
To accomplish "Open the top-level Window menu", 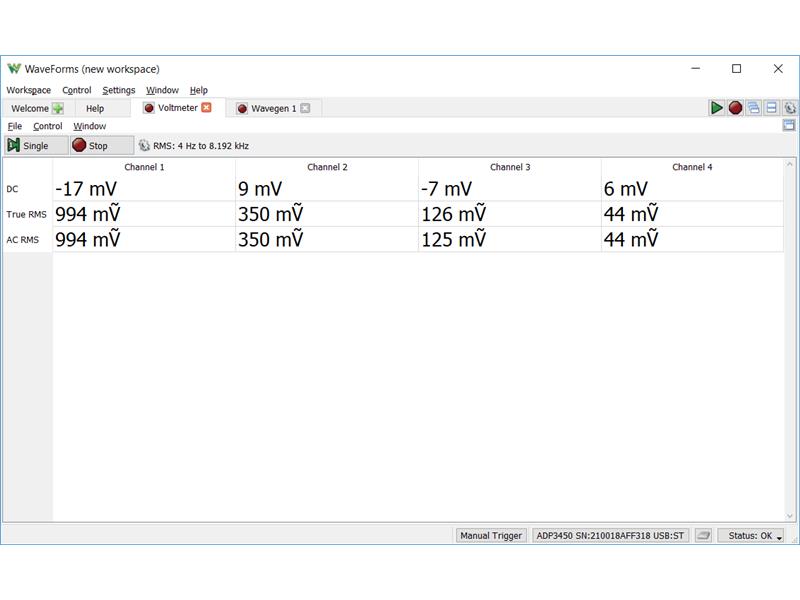I will click(x=162, y=90).
